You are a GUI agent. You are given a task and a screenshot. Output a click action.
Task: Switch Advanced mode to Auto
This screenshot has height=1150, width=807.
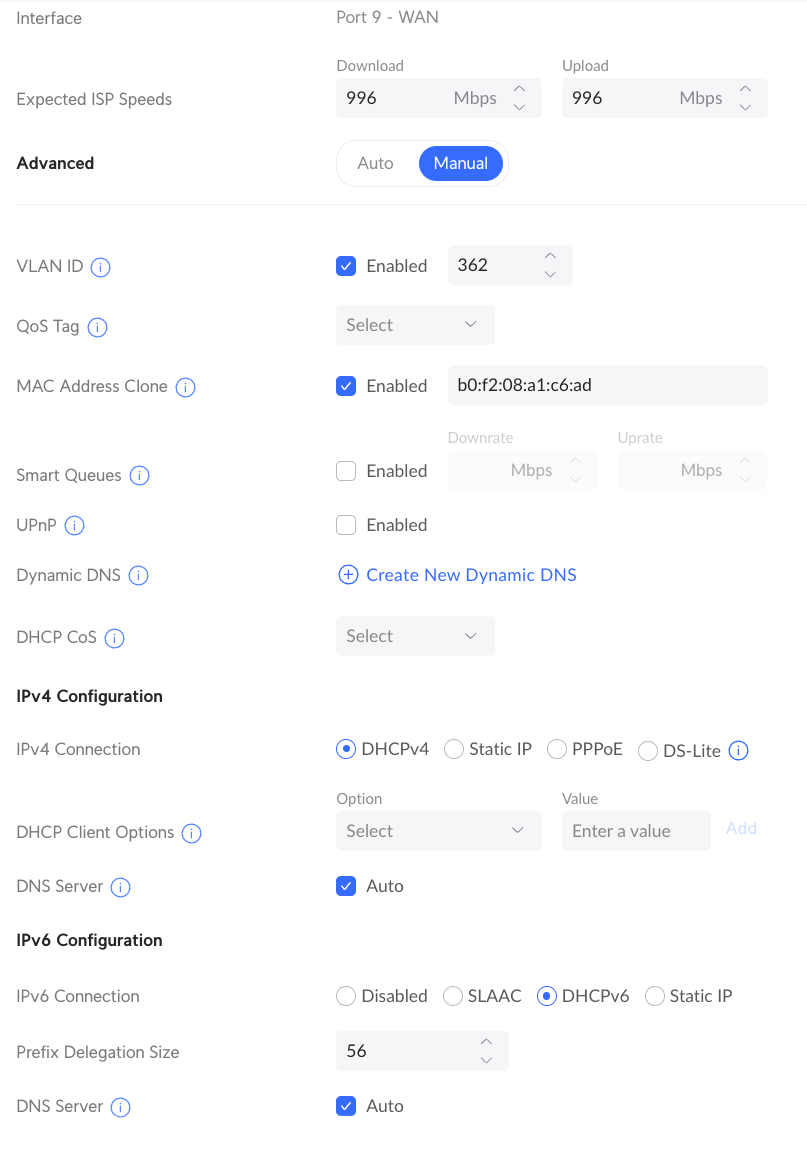pyautogui.click(x=376, y=163)
